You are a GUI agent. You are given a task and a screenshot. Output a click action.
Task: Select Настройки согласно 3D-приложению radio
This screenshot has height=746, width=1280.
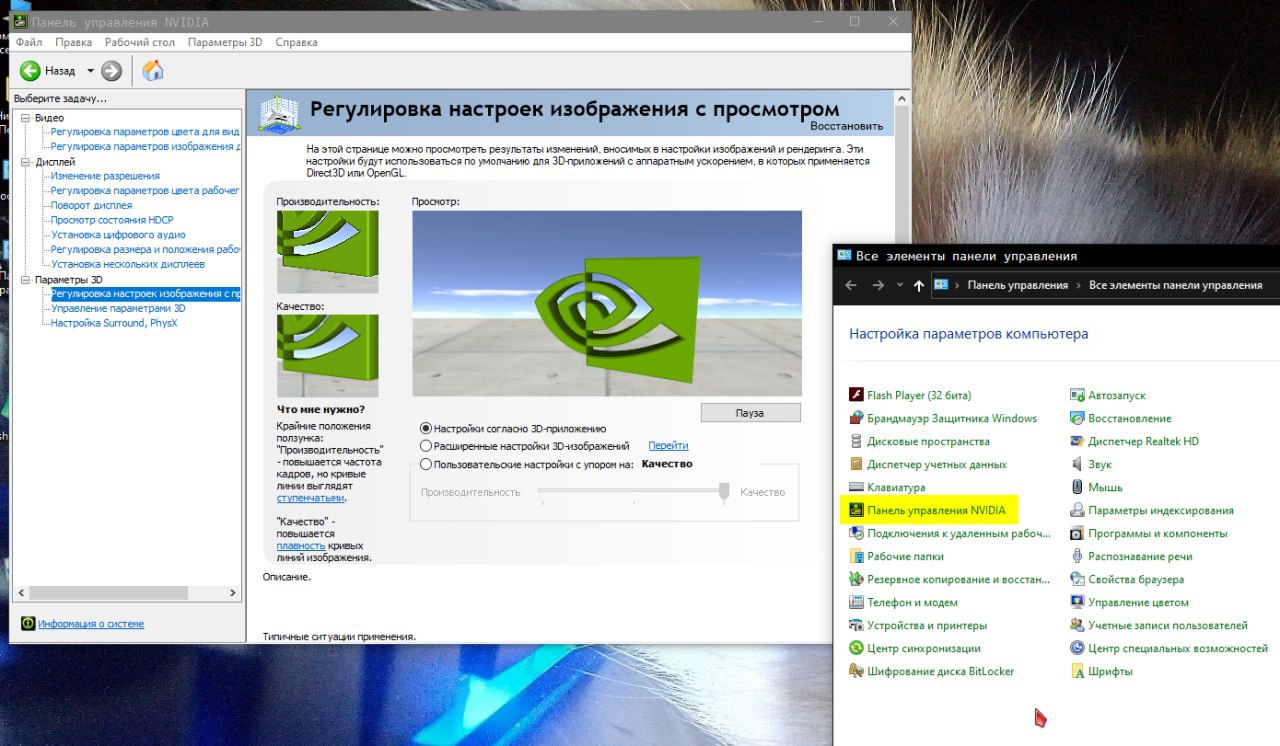tap(426, 428)
